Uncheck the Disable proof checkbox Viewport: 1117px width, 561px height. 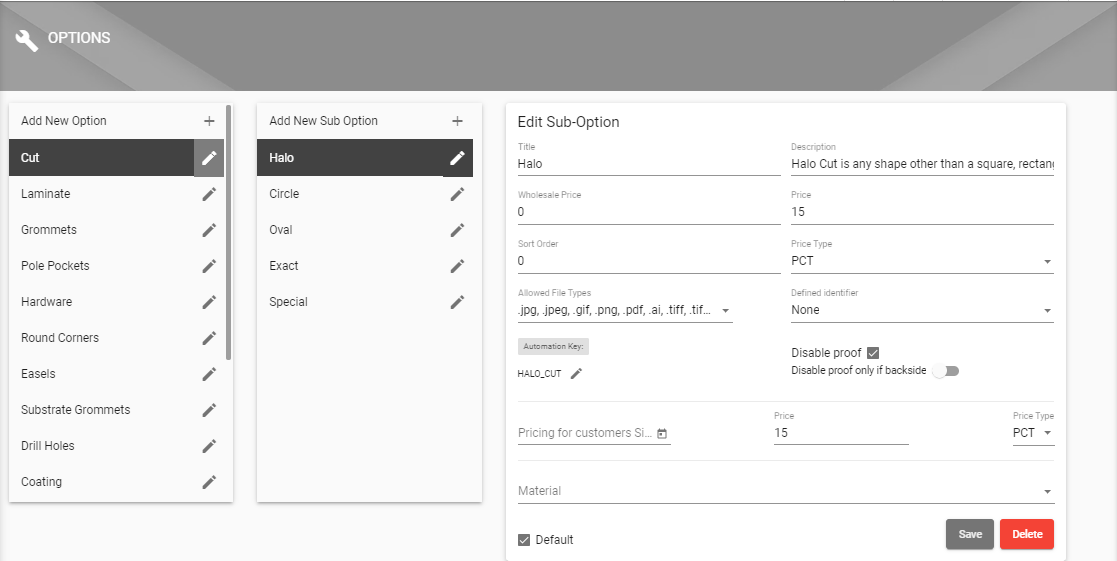(x=873, y=353)
